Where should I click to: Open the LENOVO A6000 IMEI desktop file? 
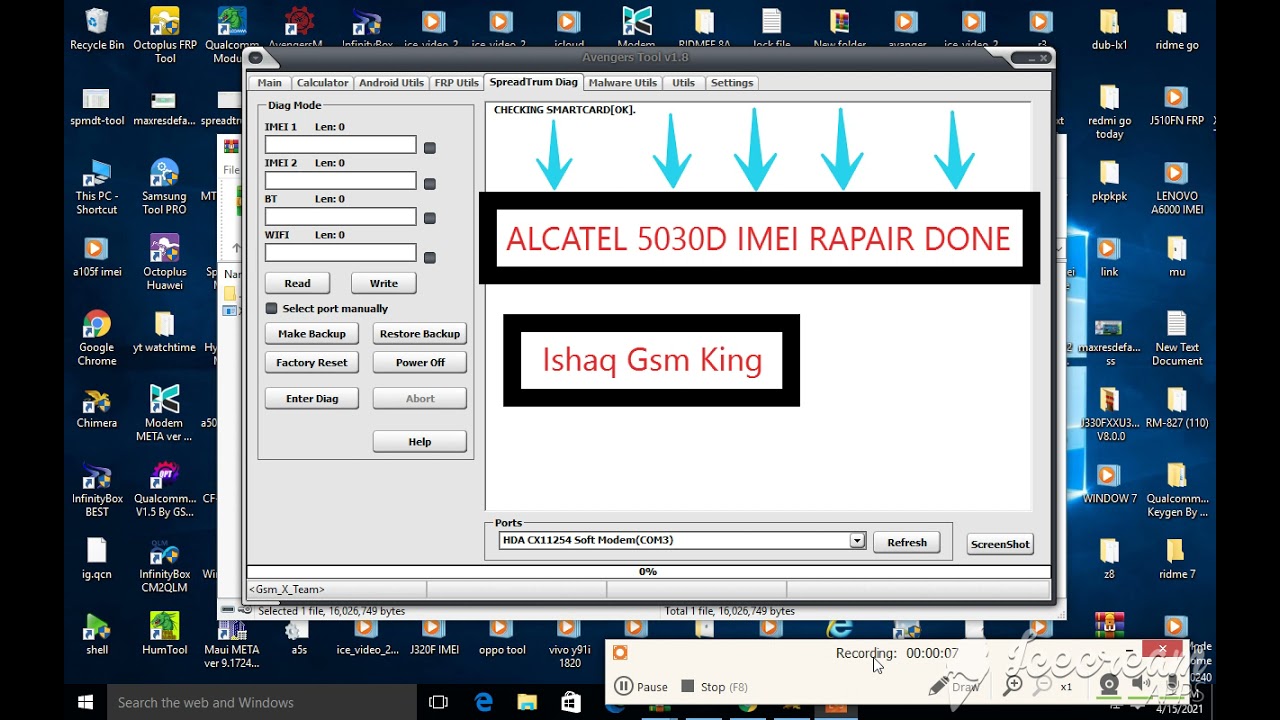coord(1177,187)
